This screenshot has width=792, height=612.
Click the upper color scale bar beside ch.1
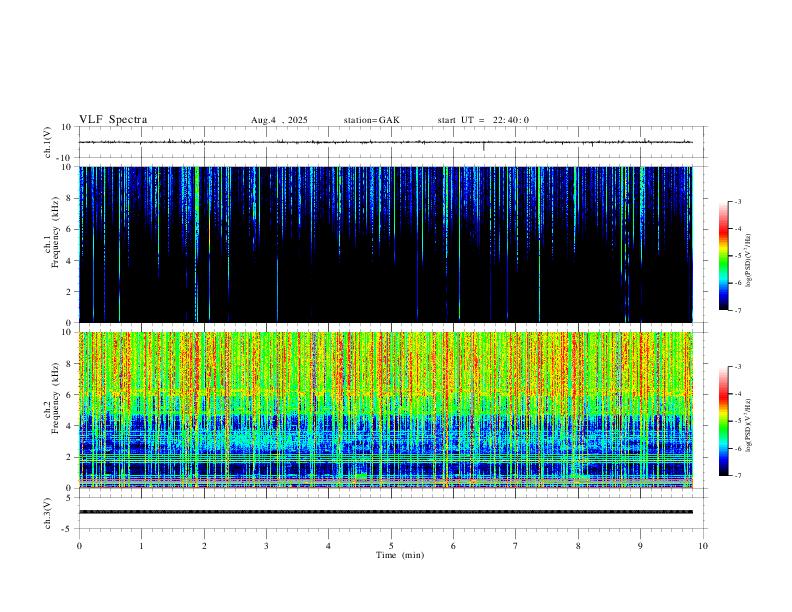tap(724, 256)
